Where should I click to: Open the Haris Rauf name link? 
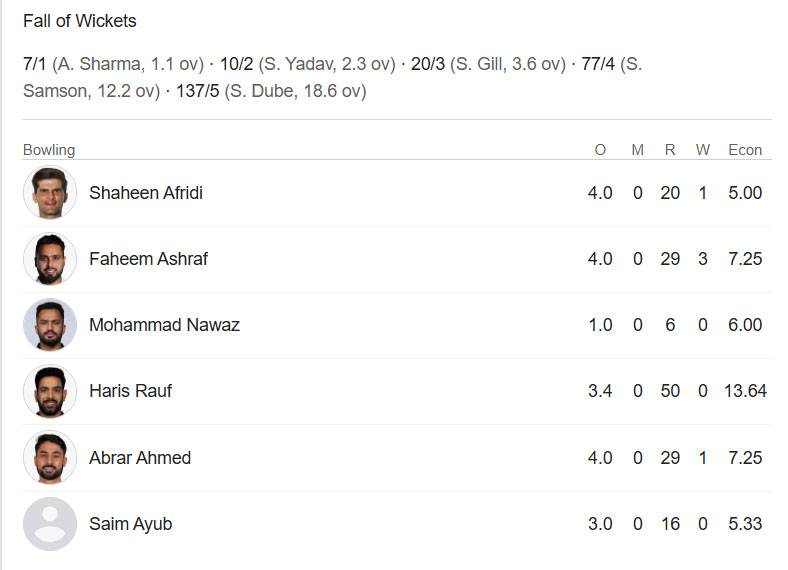tap(131, 391)
